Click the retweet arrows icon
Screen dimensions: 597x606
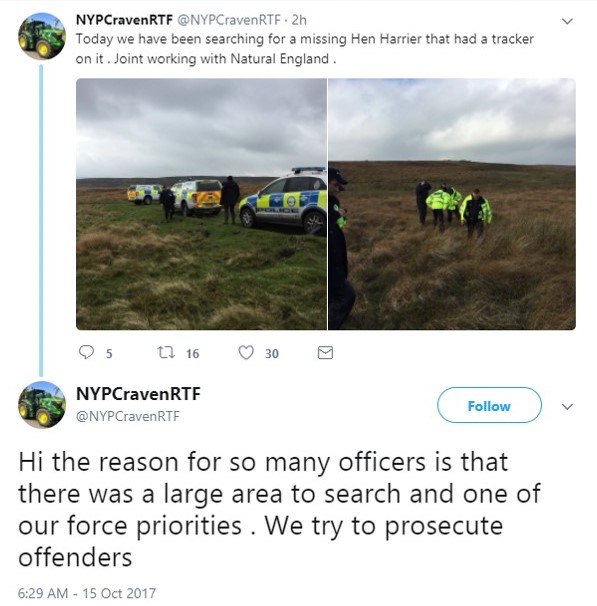[x=166, y=352]
